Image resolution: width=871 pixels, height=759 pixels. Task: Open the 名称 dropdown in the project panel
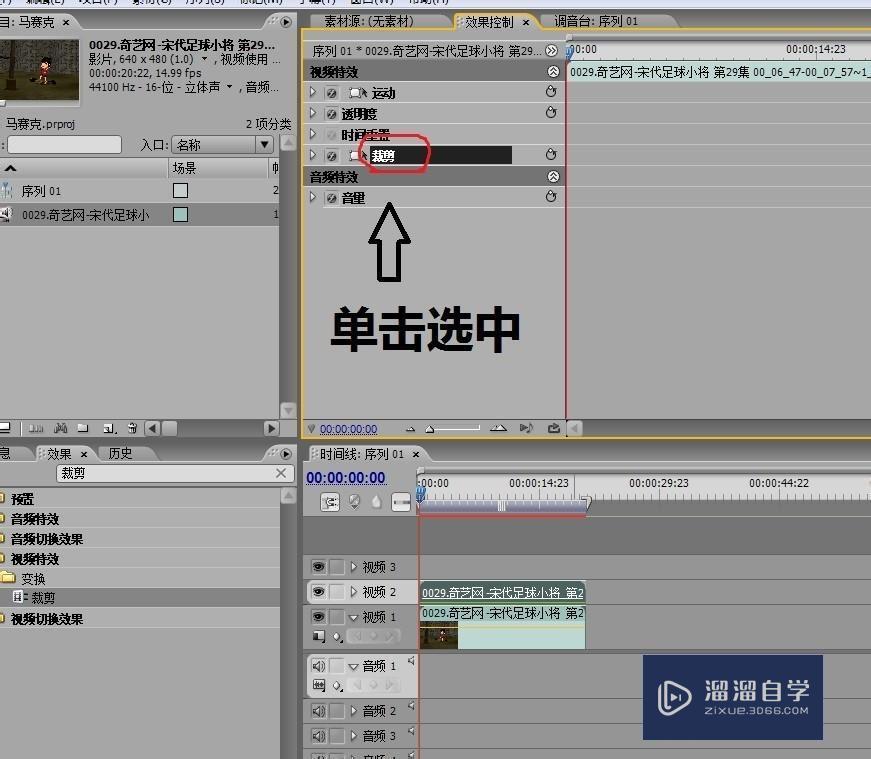tap(264, 143)
